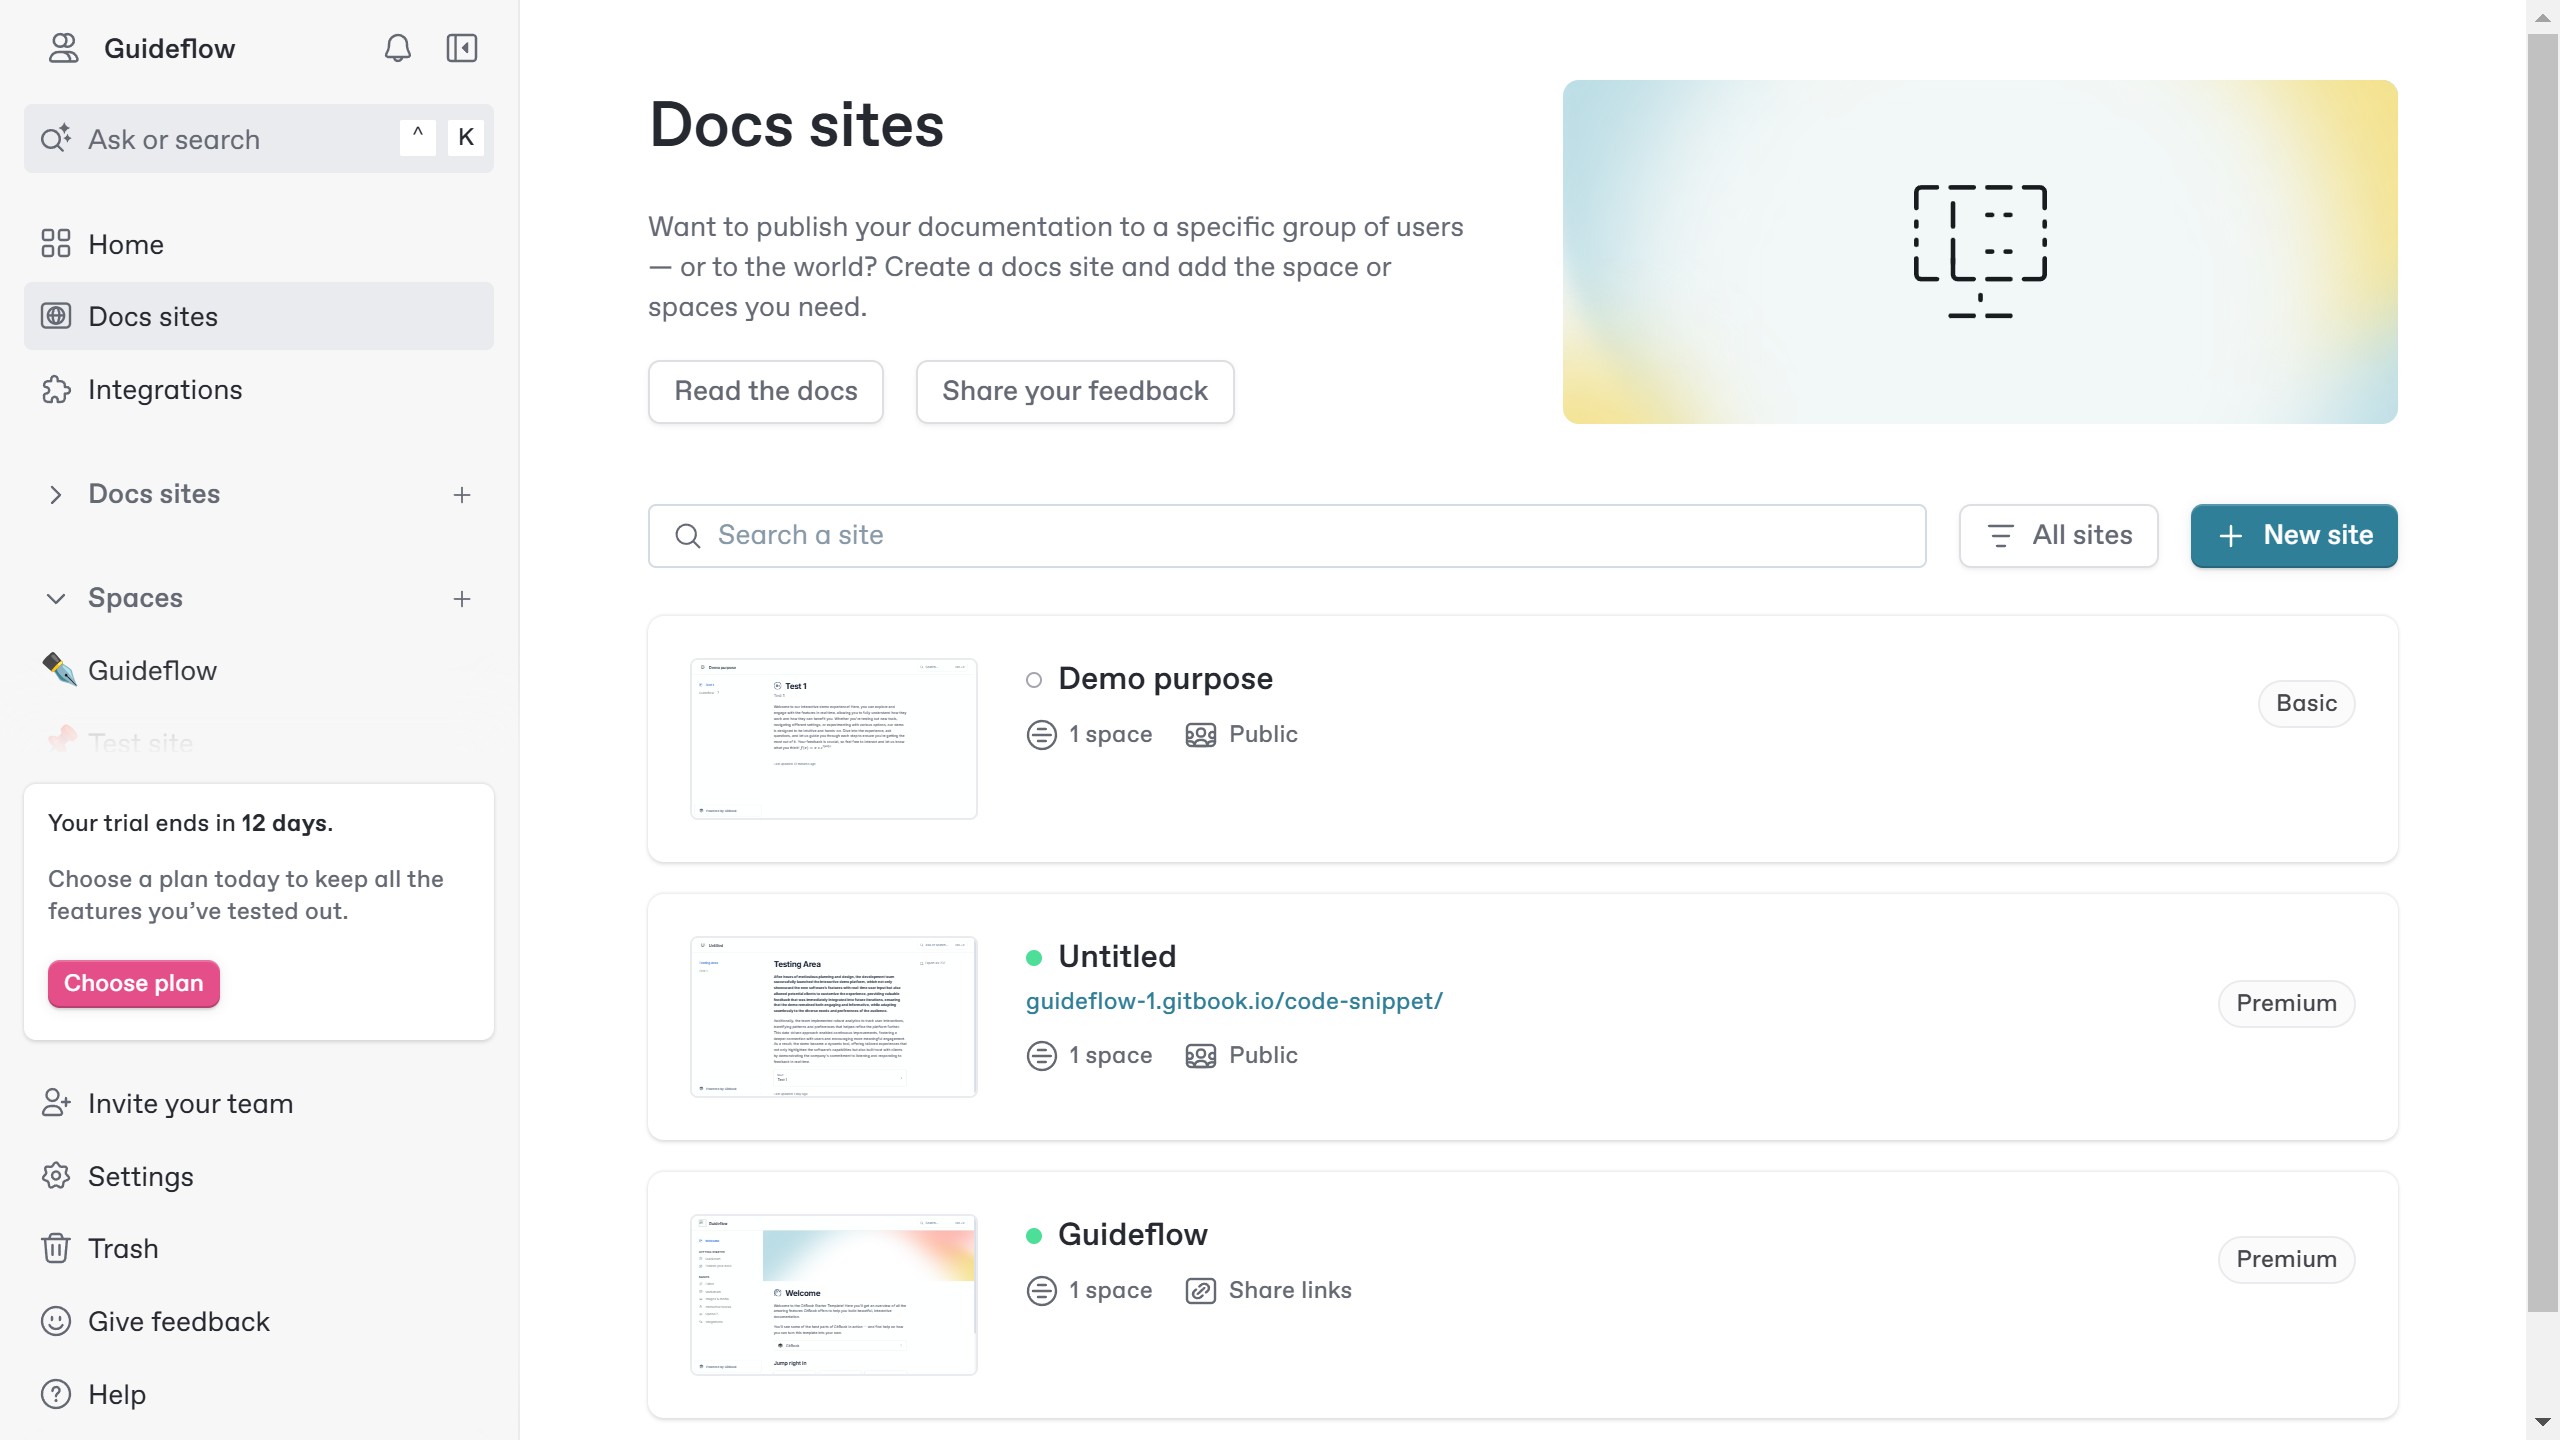Viewport: 2560px width, 1440px height.
Task: Open the Demo purpose site thumbnail
Action: [834, 738]
